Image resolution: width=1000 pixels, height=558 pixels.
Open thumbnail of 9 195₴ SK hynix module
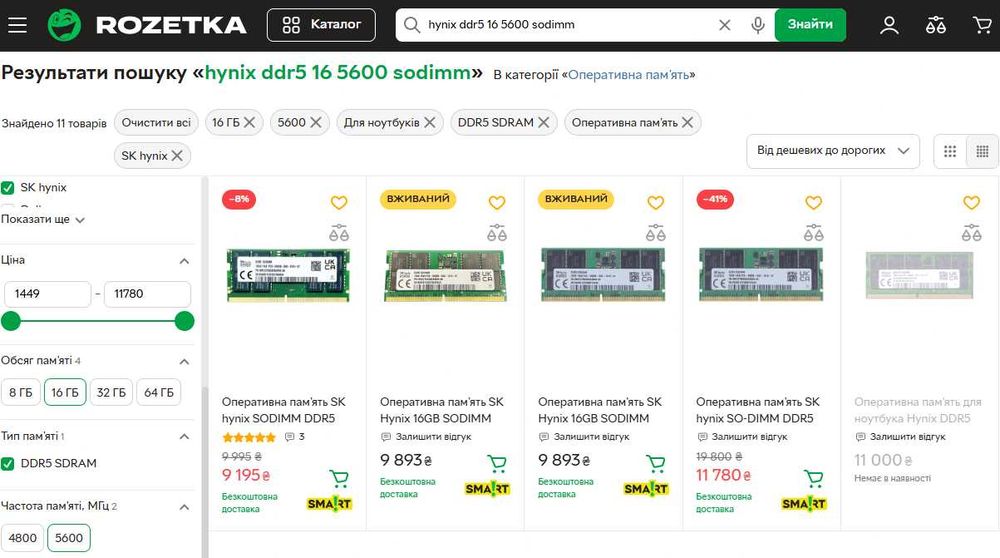coord(288,275)
